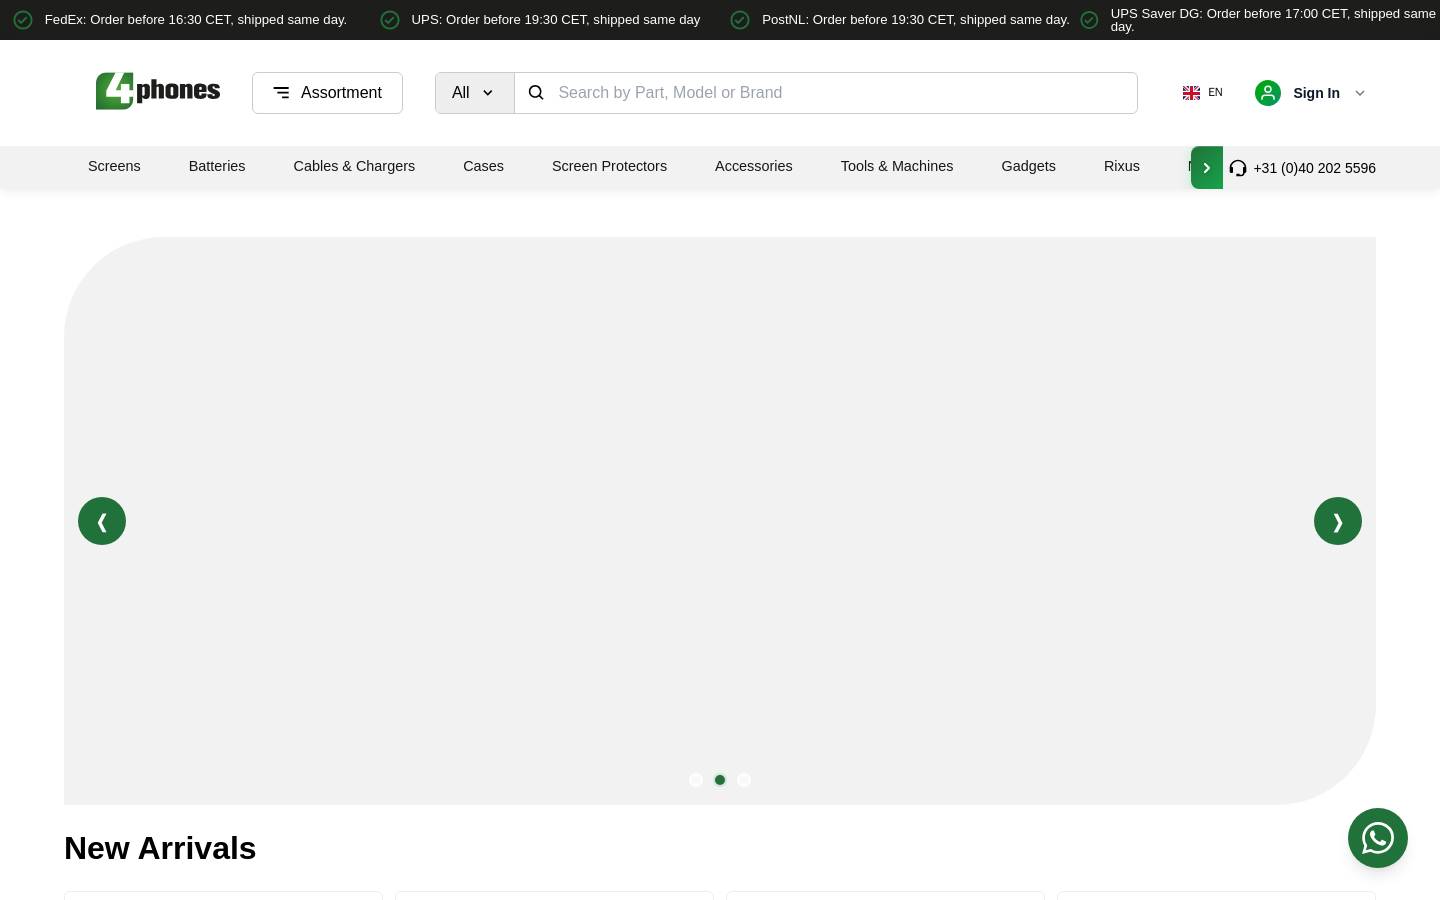Click Sign In

(x=1316, y=93)
